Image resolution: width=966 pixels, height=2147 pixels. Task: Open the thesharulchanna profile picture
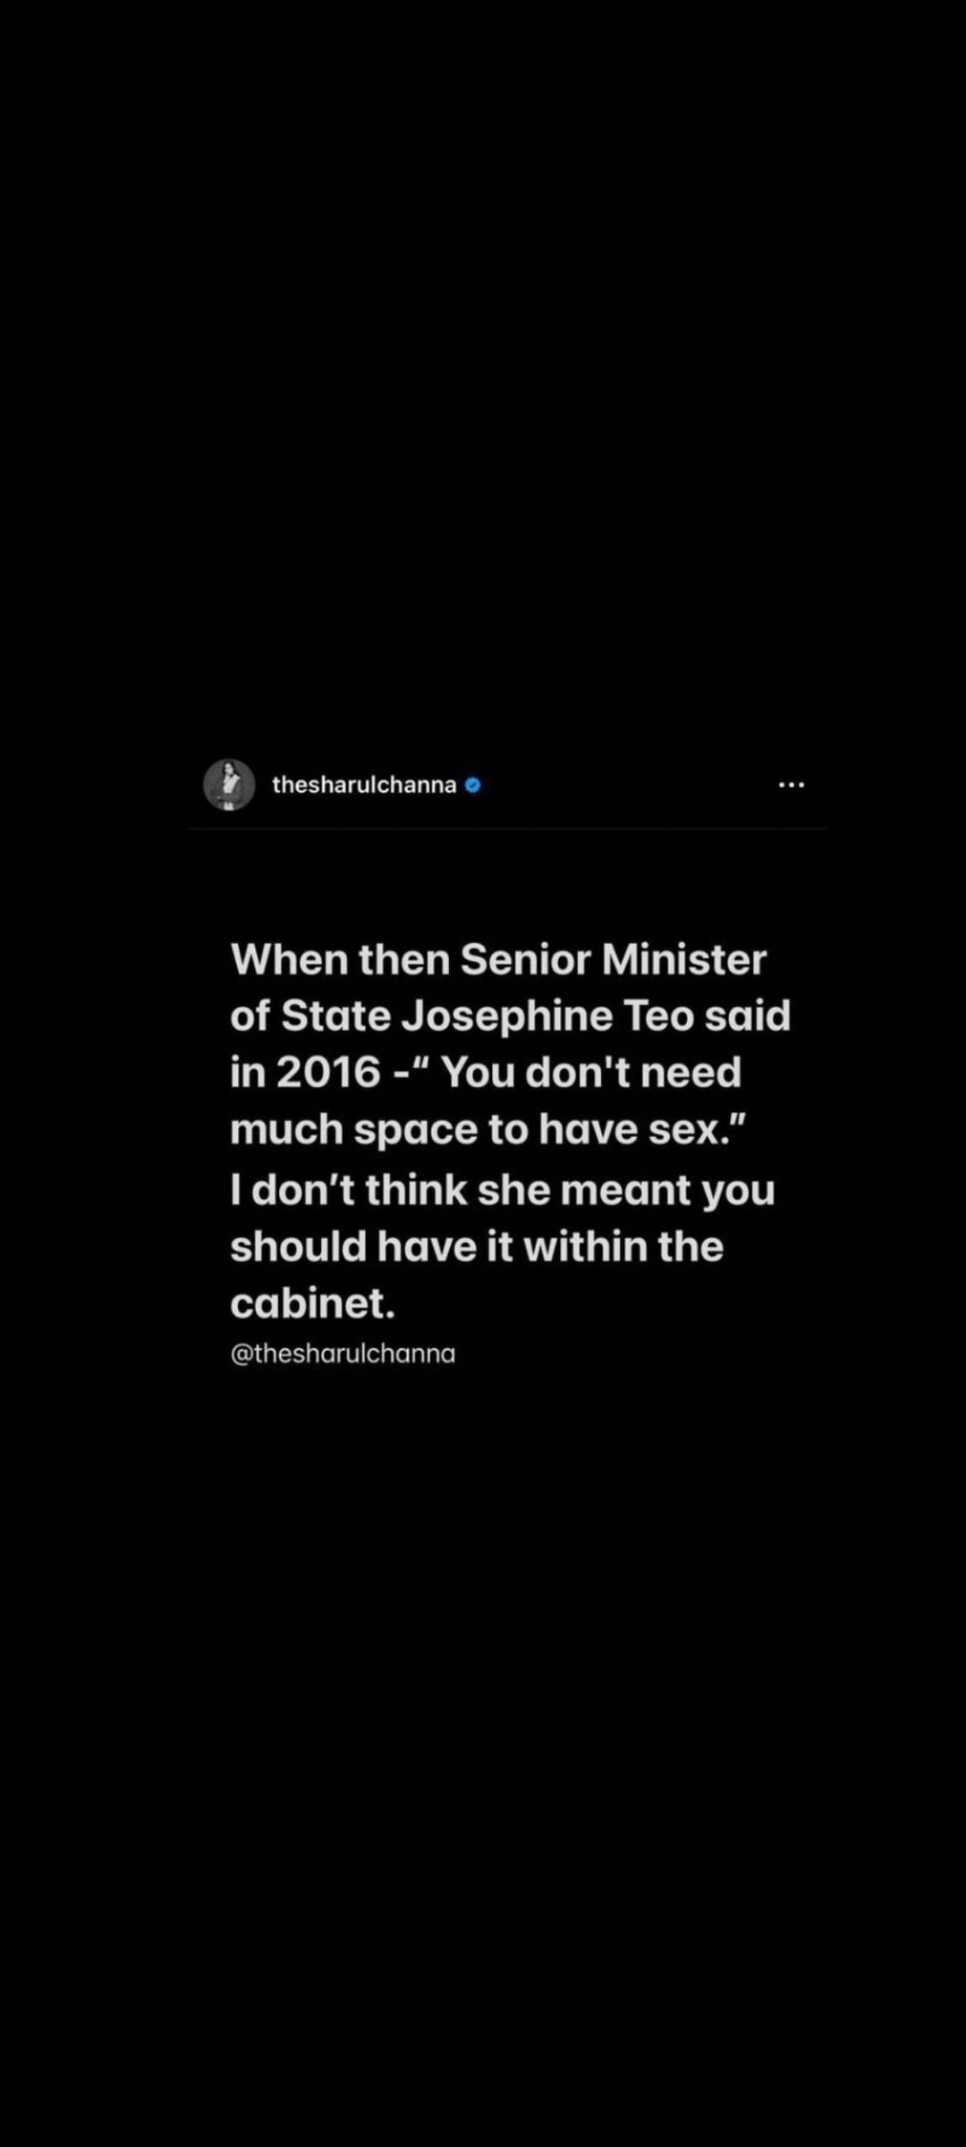coord(229,785)
